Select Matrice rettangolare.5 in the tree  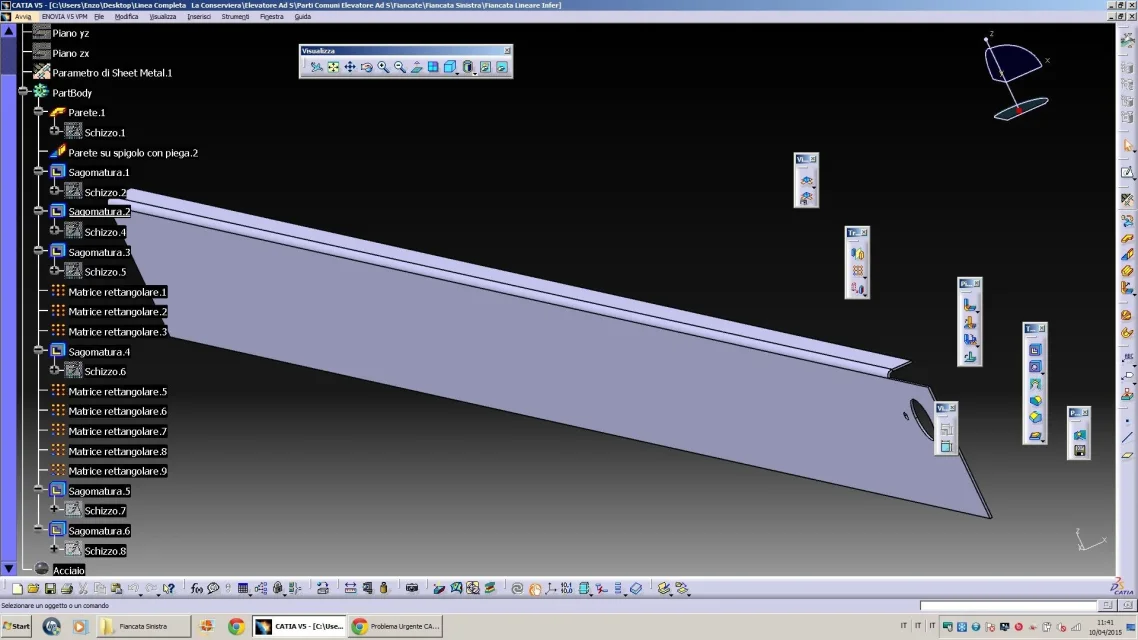coord(118,392)
